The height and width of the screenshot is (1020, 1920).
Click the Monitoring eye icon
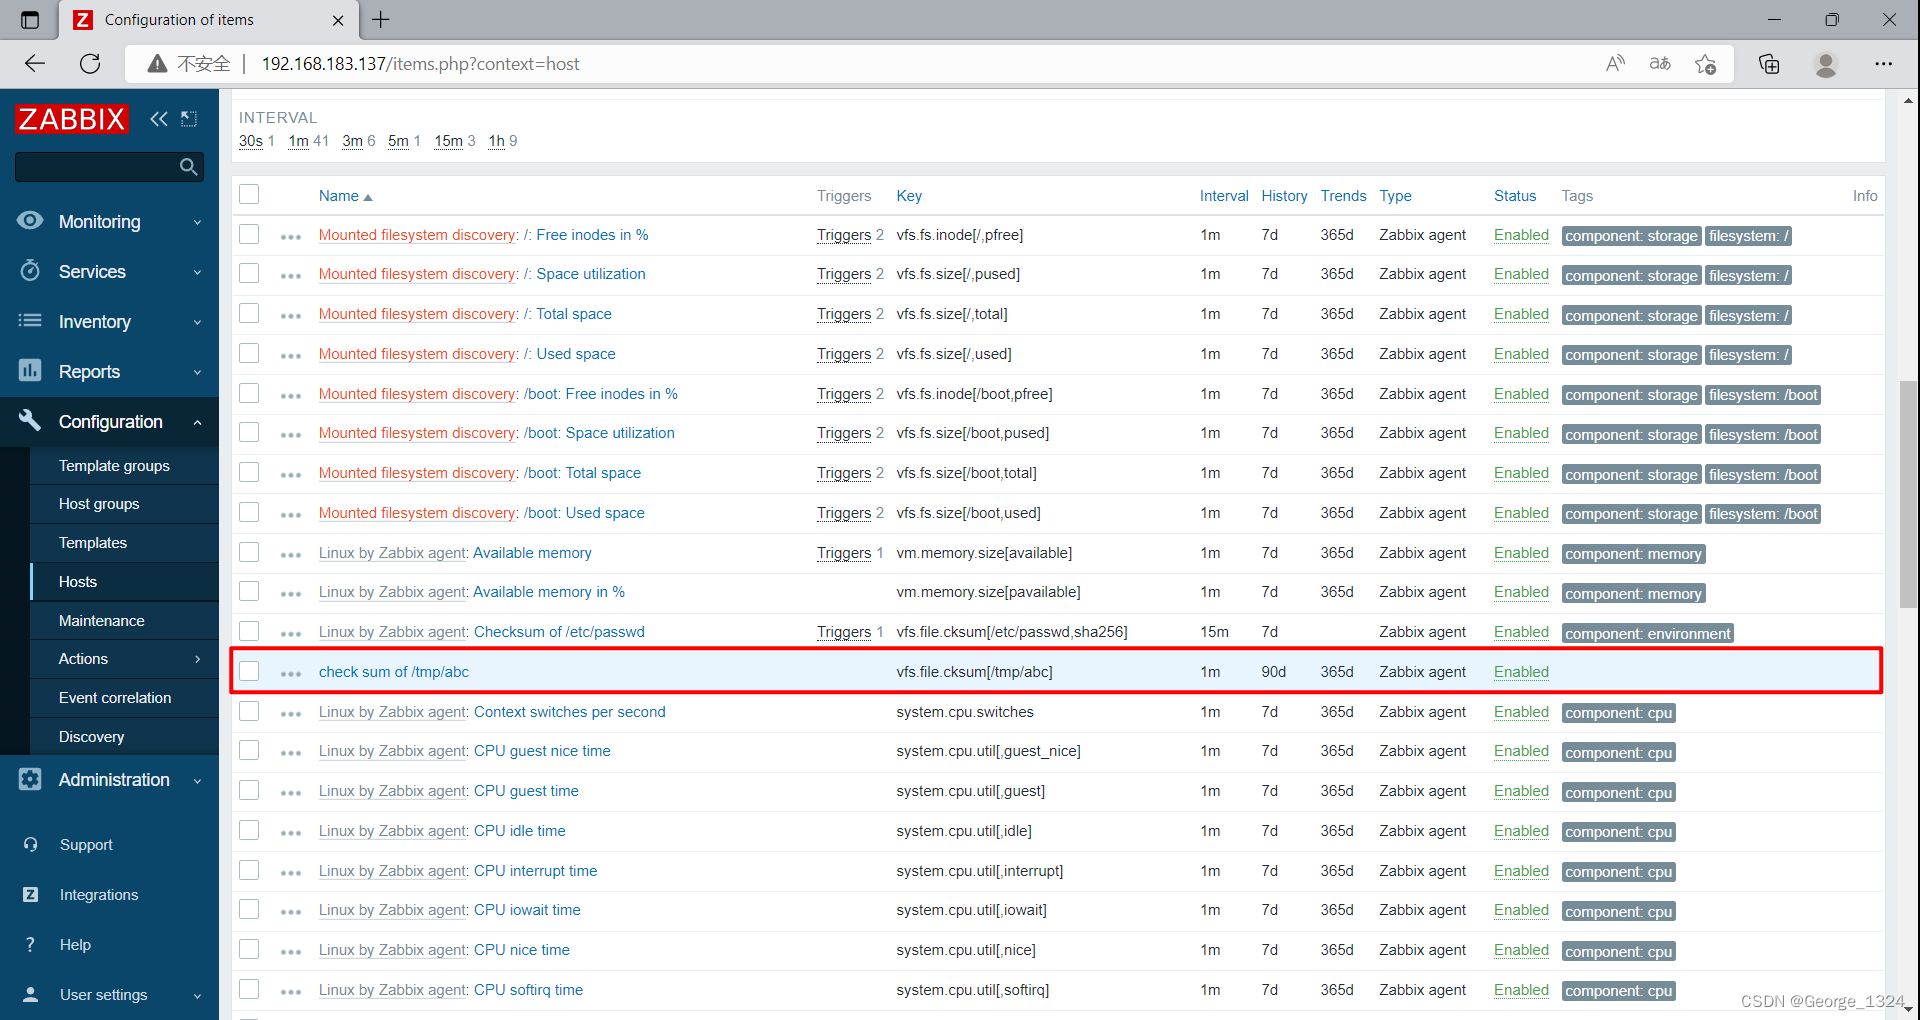point(30,221)
